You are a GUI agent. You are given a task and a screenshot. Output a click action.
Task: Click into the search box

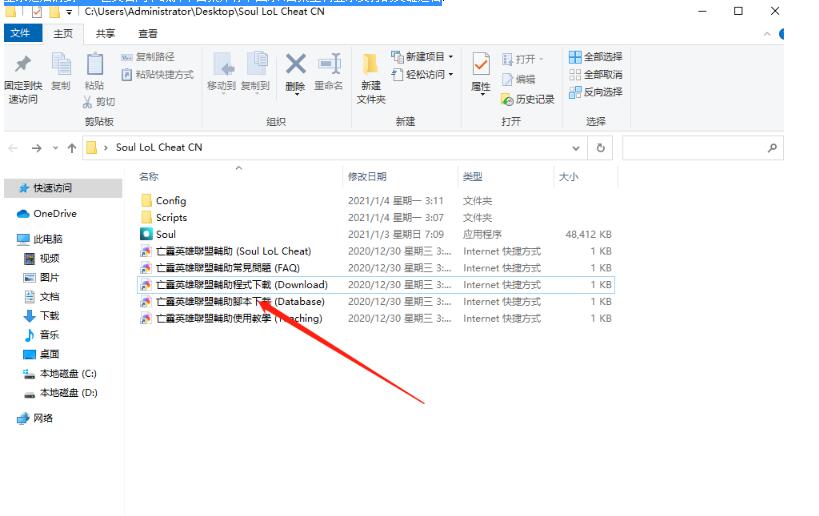click(703, 148)
